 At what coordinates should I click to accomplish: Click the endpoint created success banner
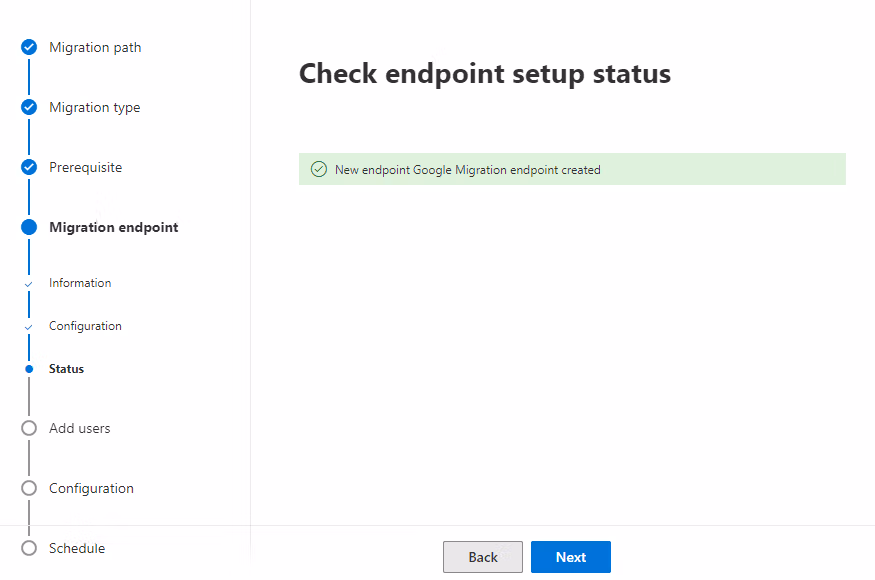pos(572,170)
